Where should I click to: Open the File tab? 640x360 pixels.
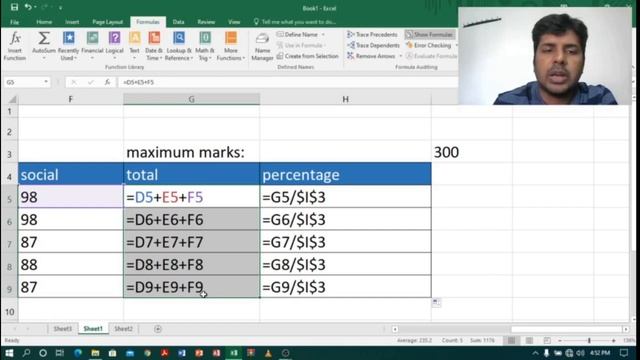pyautogui.click(x=14, y=22)
